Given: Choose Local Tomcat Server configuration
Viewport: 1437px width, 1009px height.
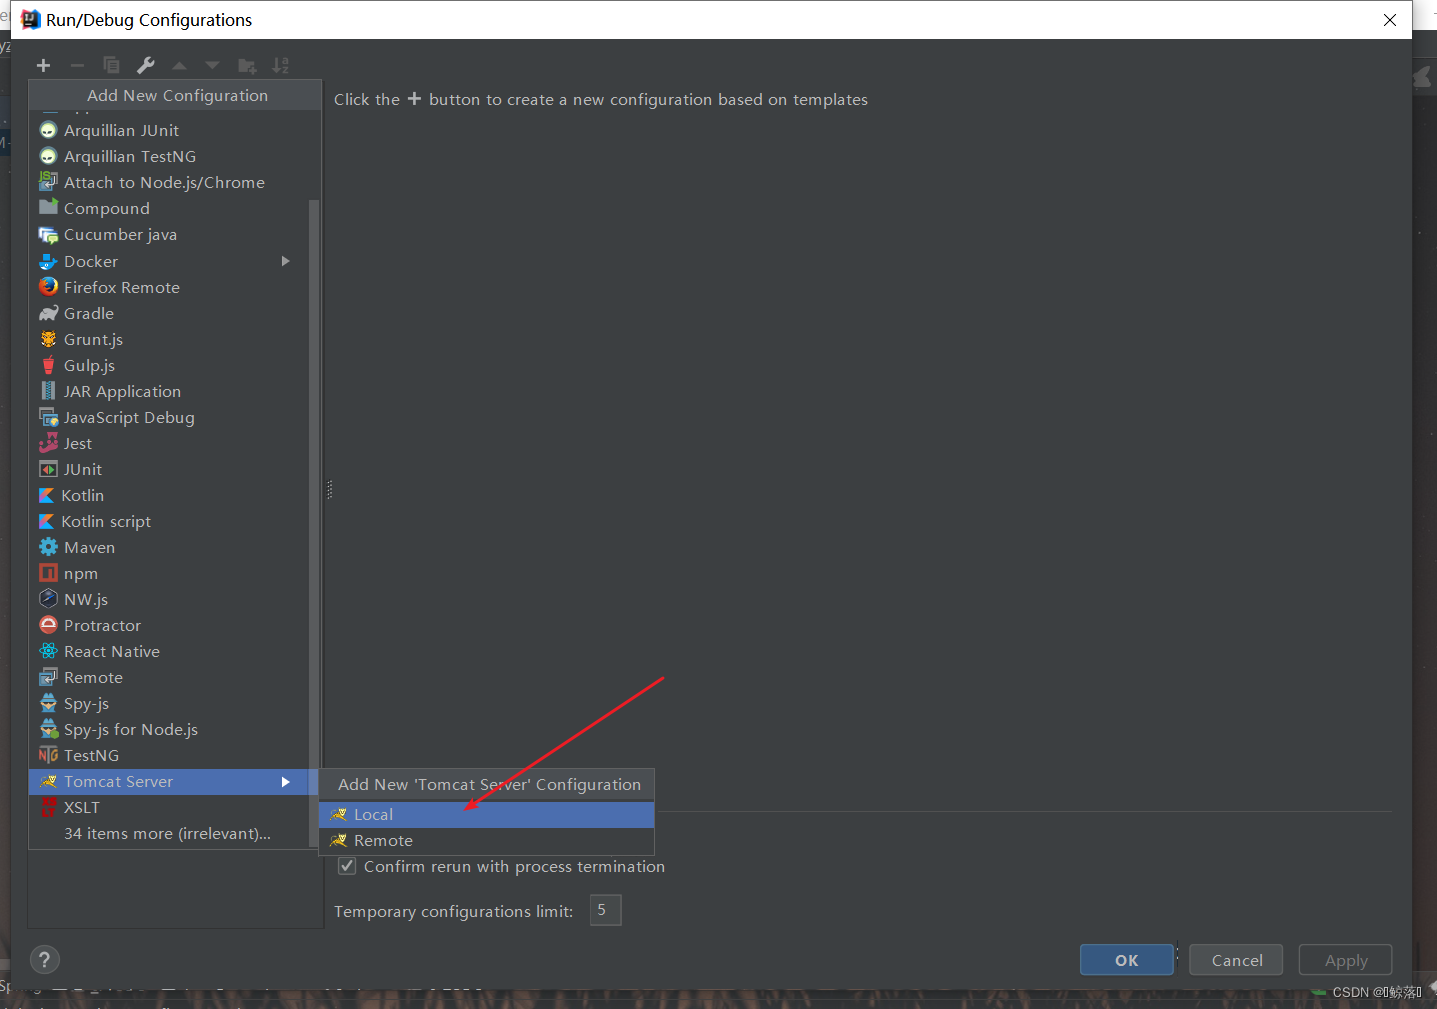Looking at the screenshot, I should coord(486,815).
